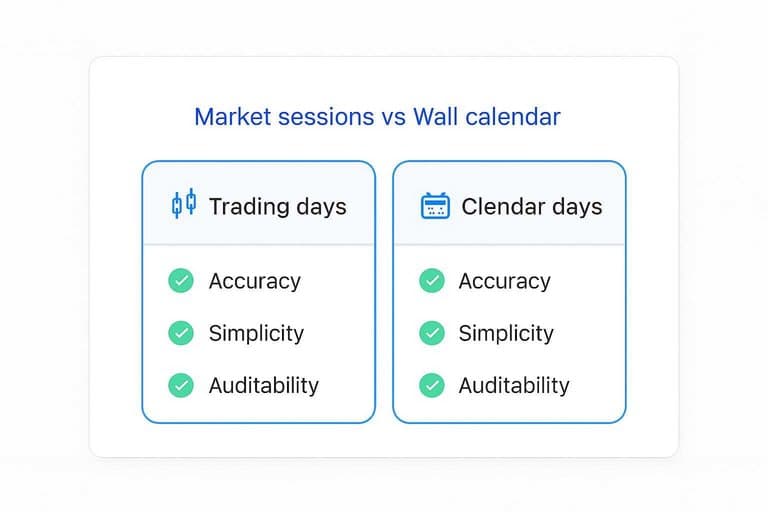Toggle the Auditability checkmark under Trading days
This screenshot has height=512, width=768.
coord(181,385)
